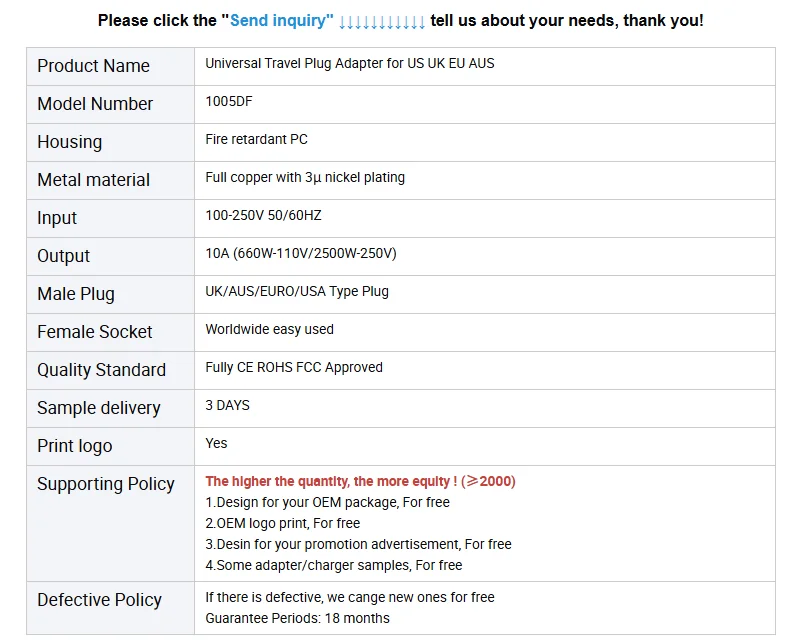The image size is (796, 640).
Task: Click "1.Design for your OEM package, For free"
Action: click(327, 502)
